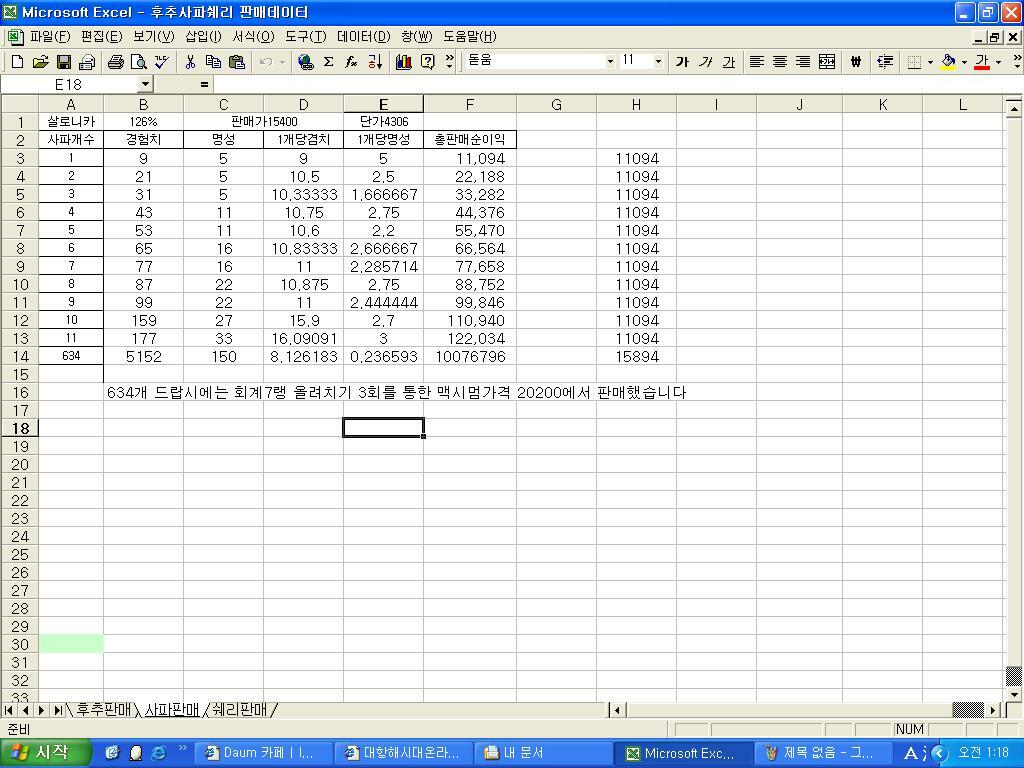1024x768 pixels.
Task: Open the Print Preview tool
Action: (x=139, y=62)
